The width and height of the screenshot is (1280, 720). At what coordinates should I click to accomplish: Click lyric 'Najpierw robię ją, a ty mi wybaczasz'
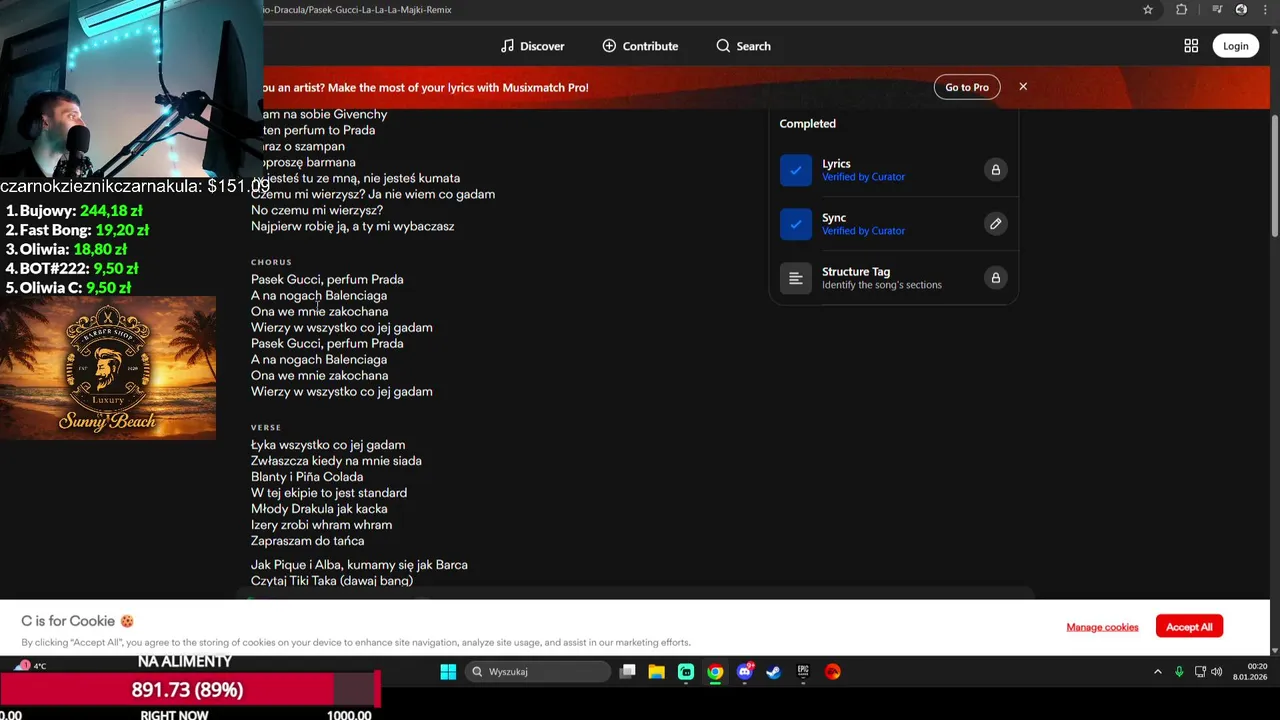(352, 226)
